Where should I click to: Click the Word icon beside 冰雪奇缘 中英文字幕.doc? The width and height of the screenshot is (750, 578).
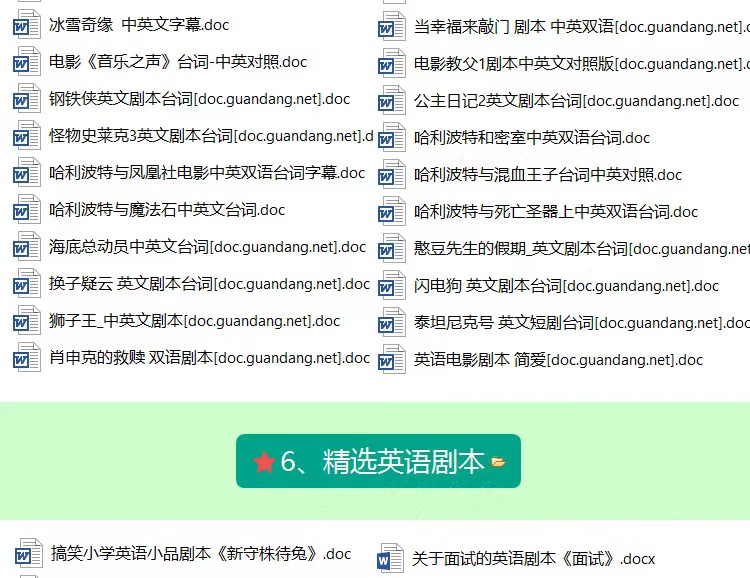click(x=27, y=24)
